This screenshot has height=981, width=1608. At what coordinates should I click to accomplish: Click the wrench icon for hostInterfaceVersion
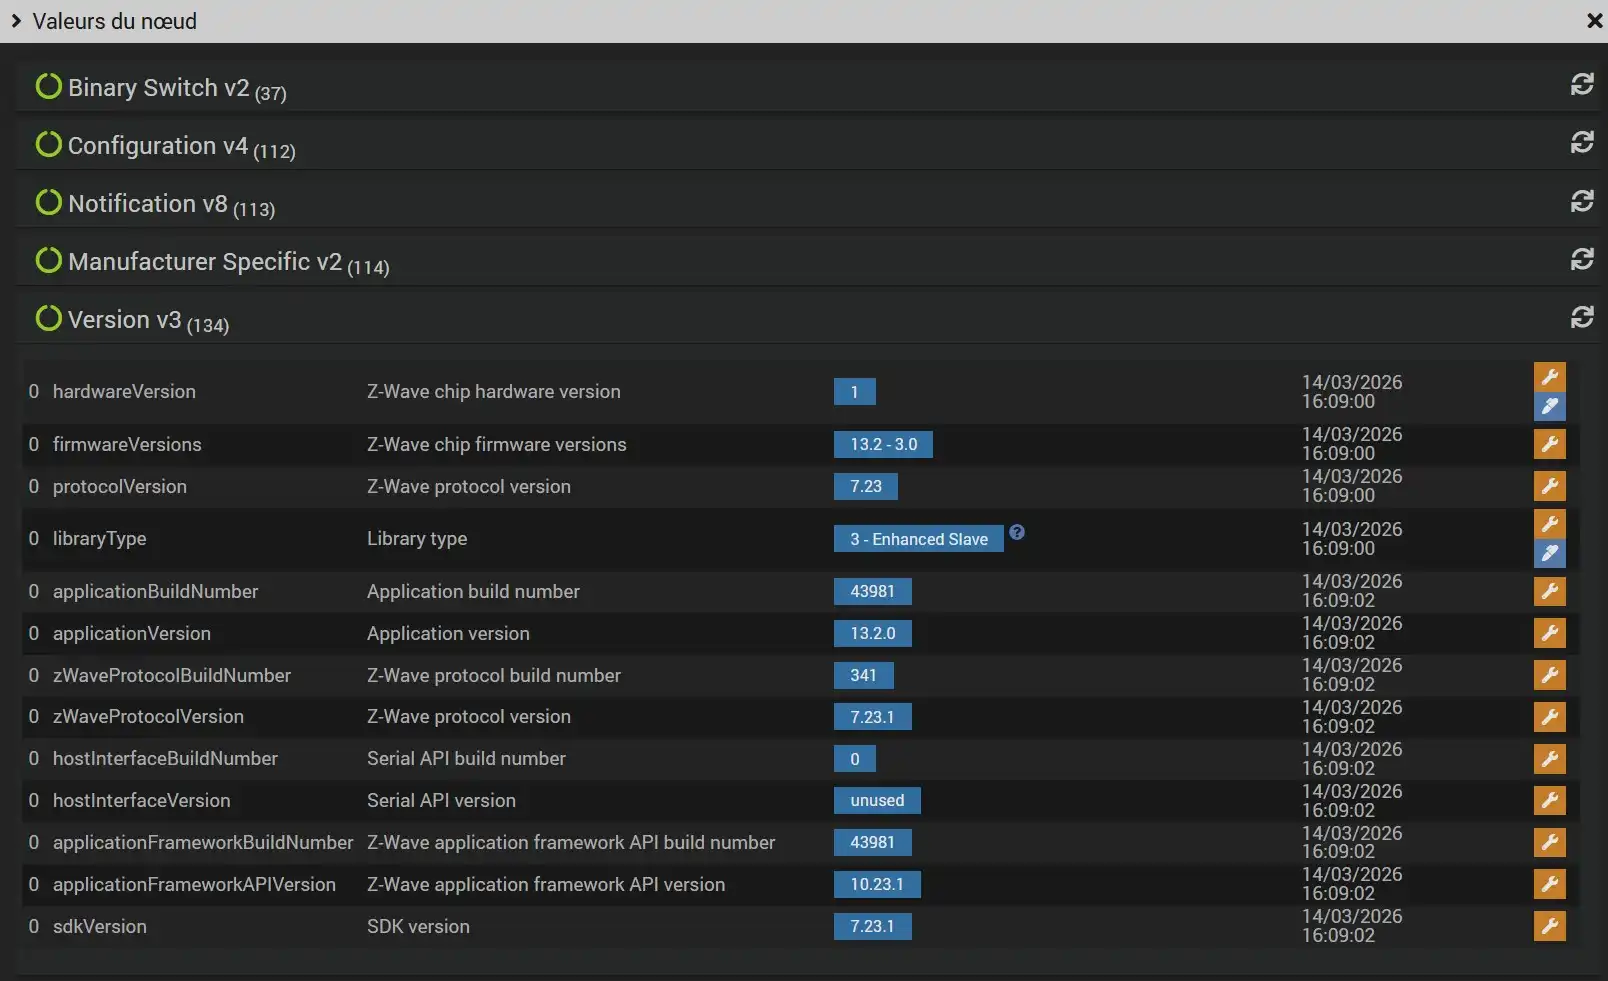(x=1549, y=800)
